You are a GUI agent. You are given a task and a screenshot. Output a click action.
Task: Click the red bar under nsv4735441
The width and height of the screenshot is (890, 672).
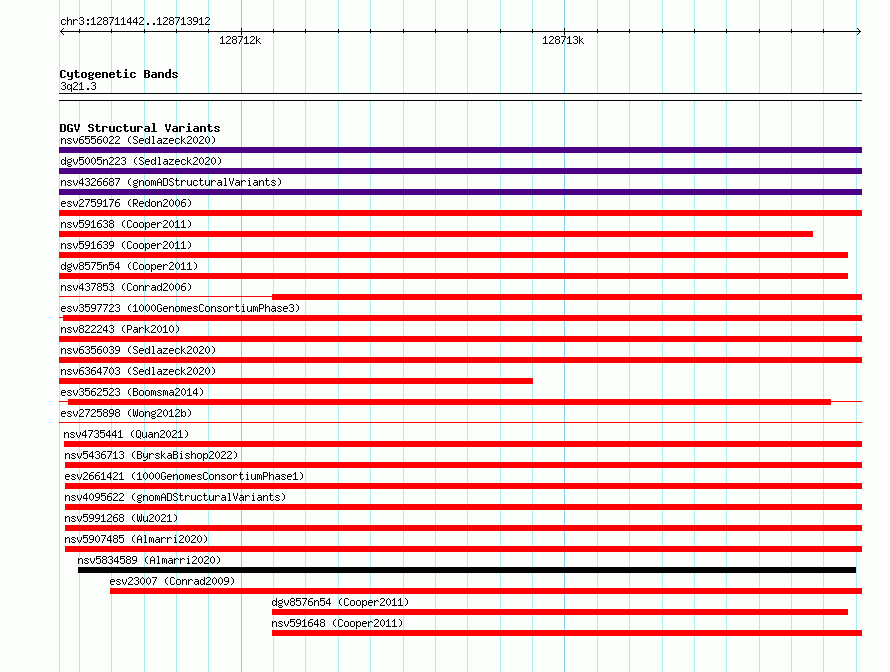tap(463, 444)
